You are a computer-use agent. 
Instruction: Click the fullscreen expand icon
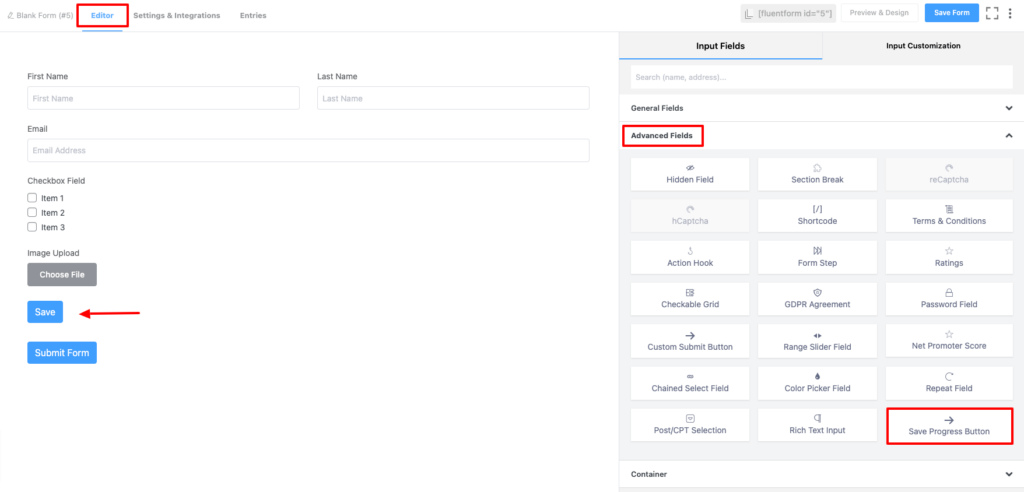[992, 13]
